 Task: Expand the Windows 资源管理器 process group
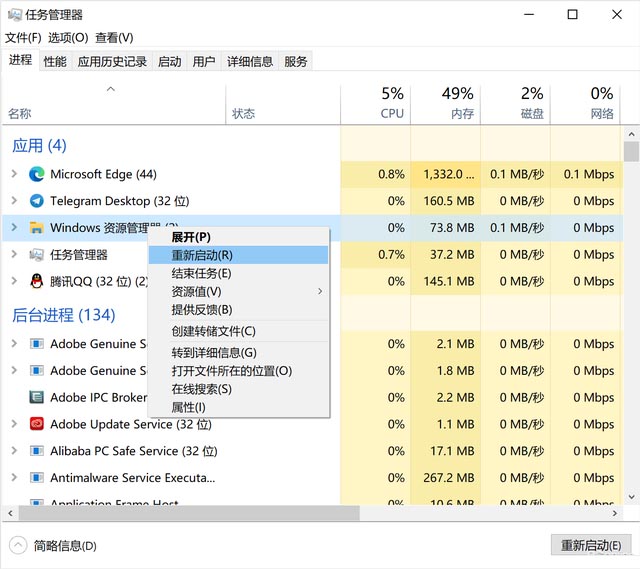14,227
